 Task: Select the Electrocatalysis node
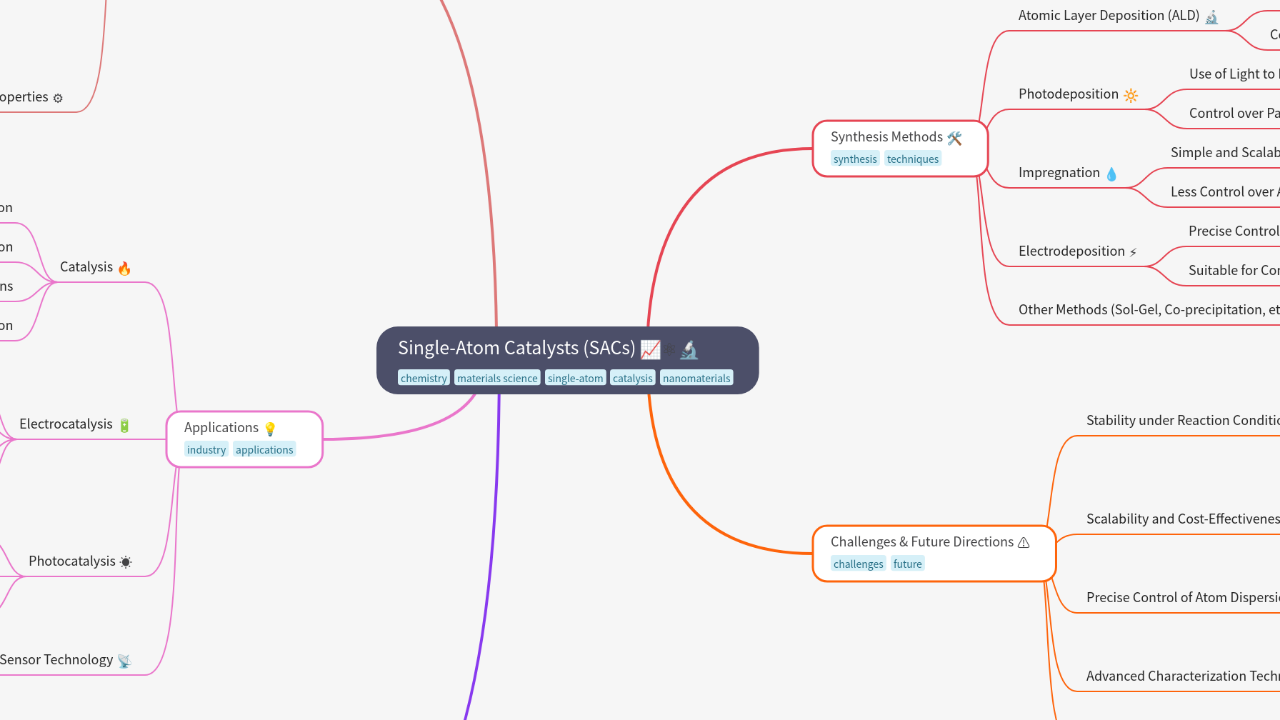76,424
